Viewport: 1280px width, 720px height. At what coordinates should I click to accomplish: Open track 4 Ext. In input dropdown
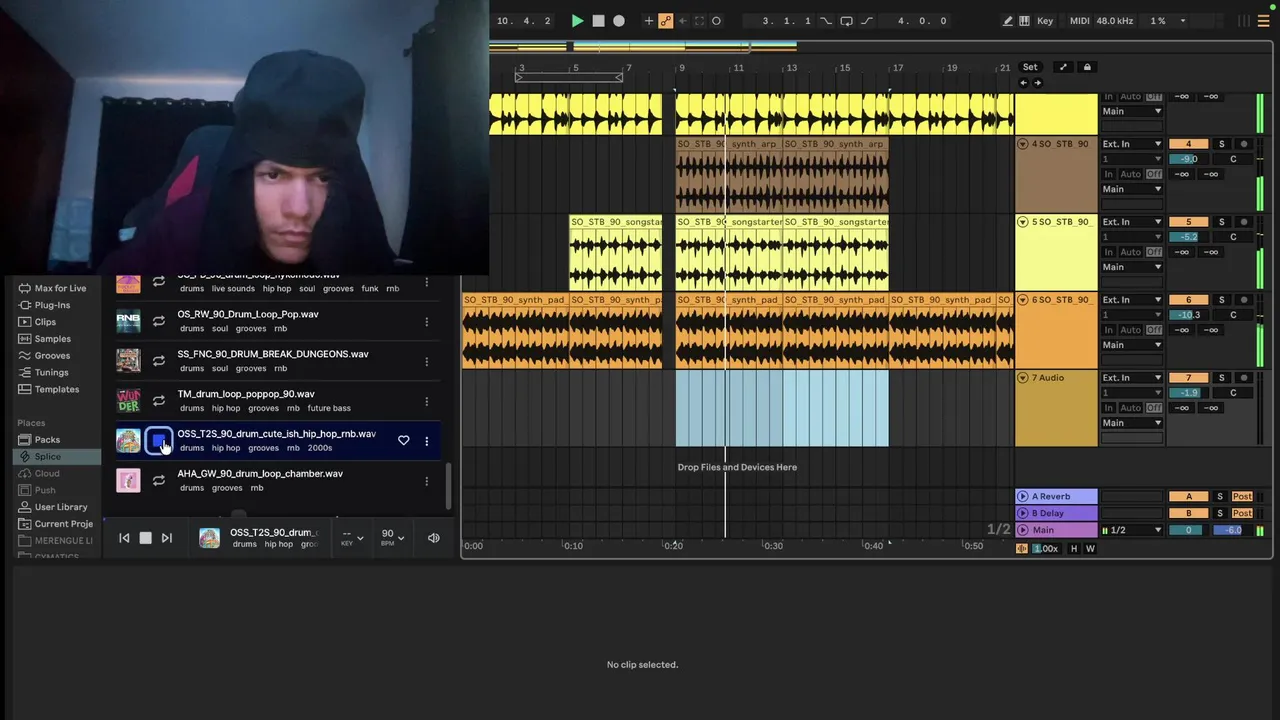(x=1132, y=144)
